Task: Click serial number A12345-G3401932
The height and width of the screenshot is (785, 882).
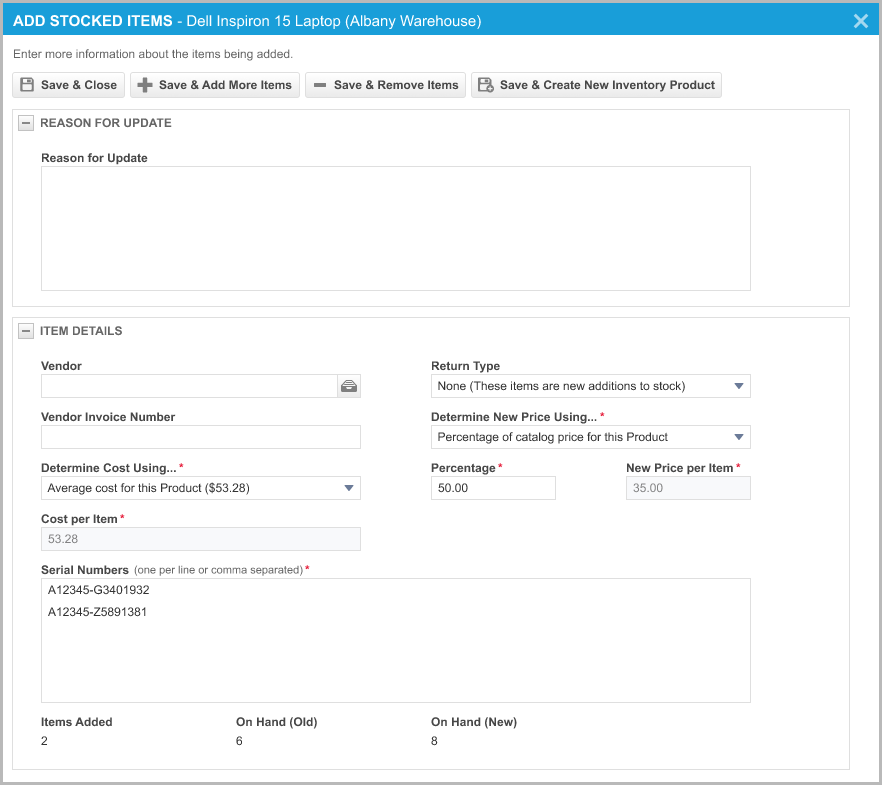Action: click(x=98, y=590)
